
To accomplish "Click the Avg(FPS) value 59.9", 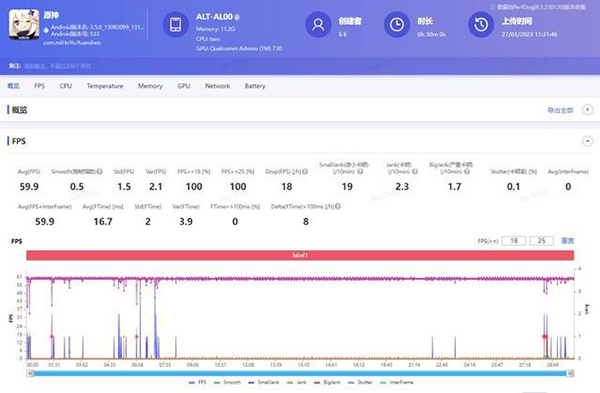I will point(29,187).
